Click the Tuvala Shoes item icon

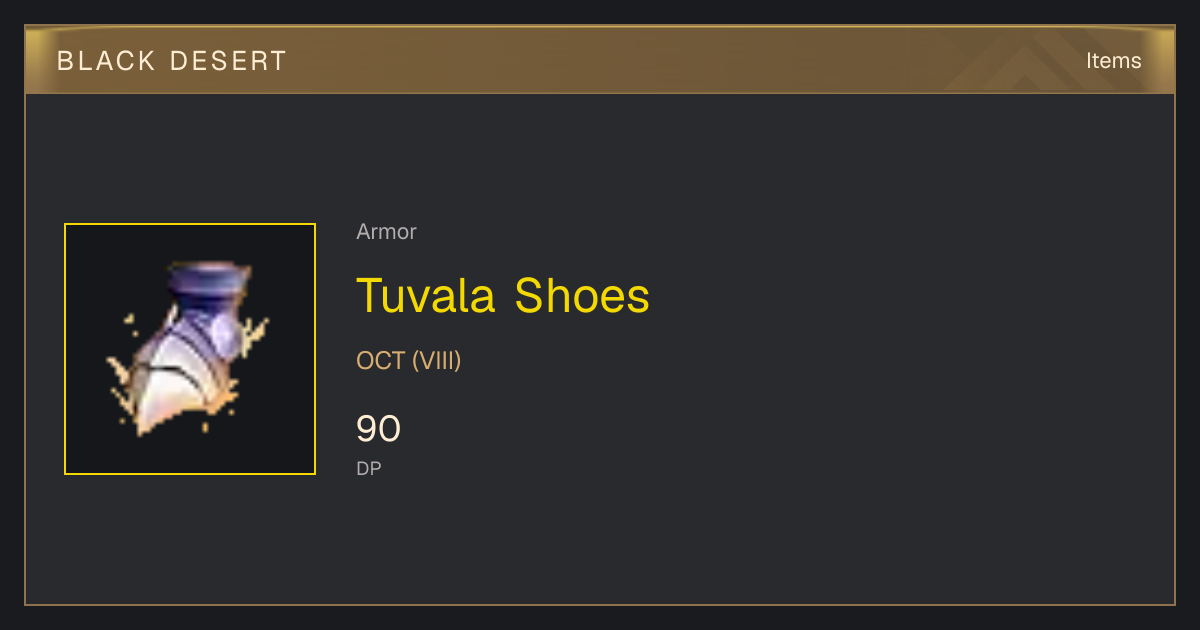coord(190,349)
